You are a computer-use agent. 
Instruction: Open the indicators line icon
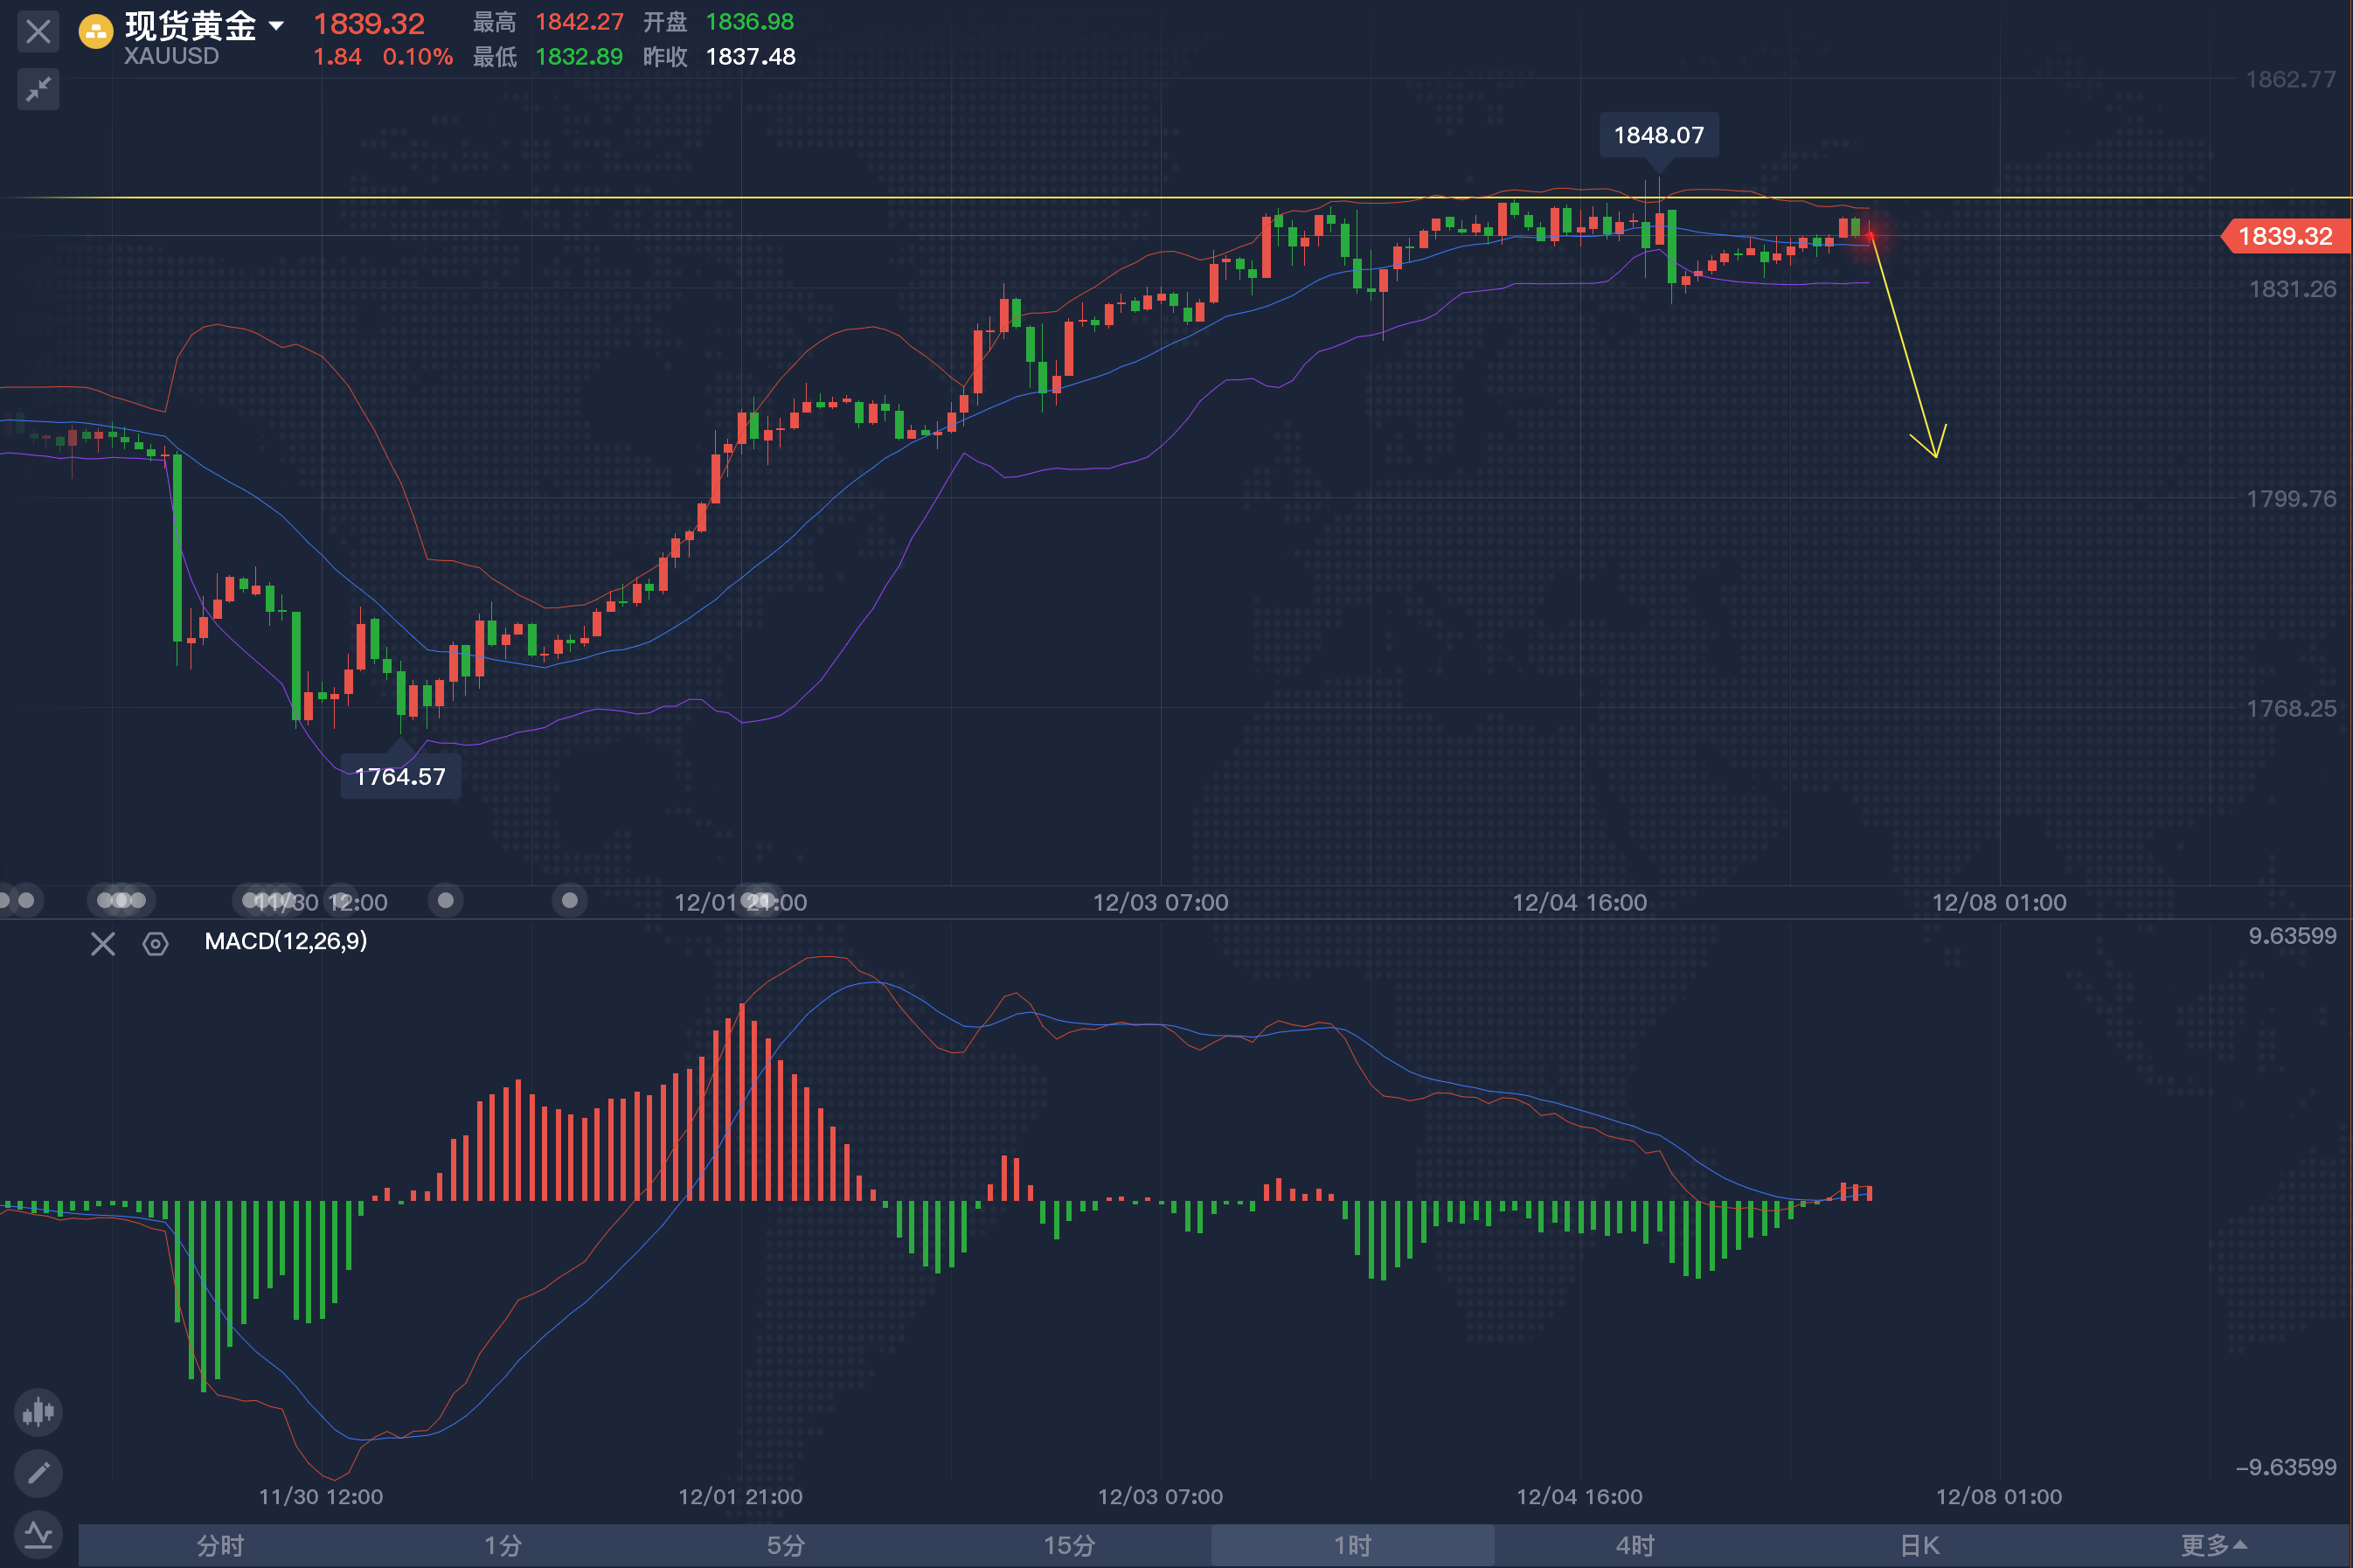tap(38, 1533)
